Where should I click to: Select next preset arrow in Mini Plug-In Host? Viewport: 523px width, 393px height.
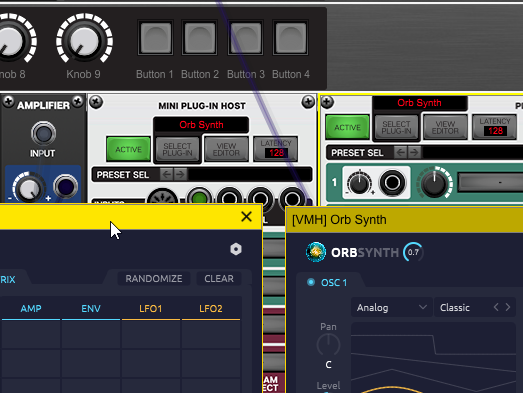click(180, 174)
